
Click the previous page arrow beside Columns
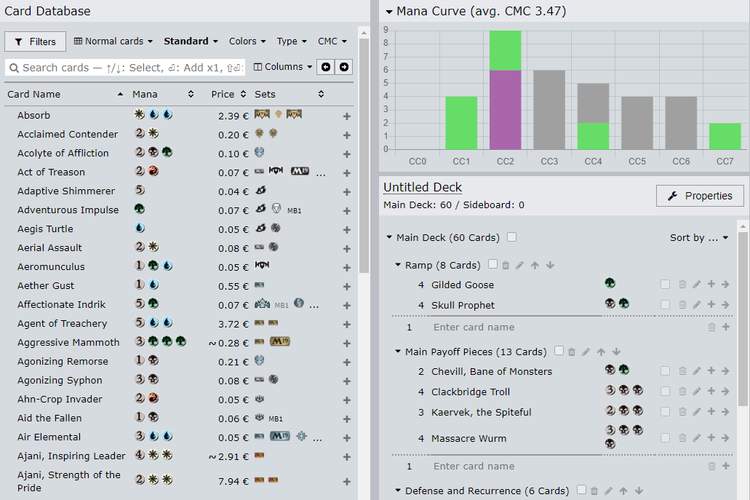(325, 67)
